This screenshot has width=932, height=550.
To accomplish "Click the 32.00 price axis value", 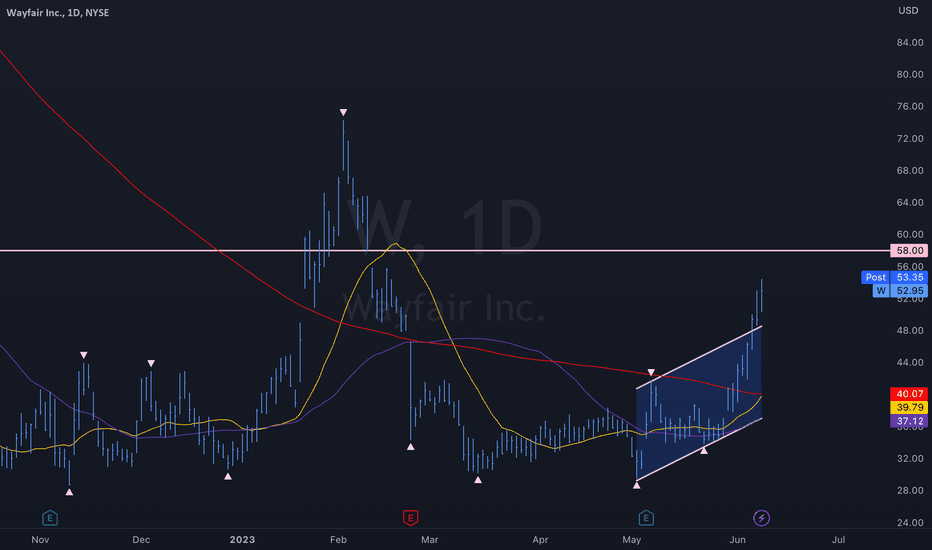I will click(x=910, y=458).
